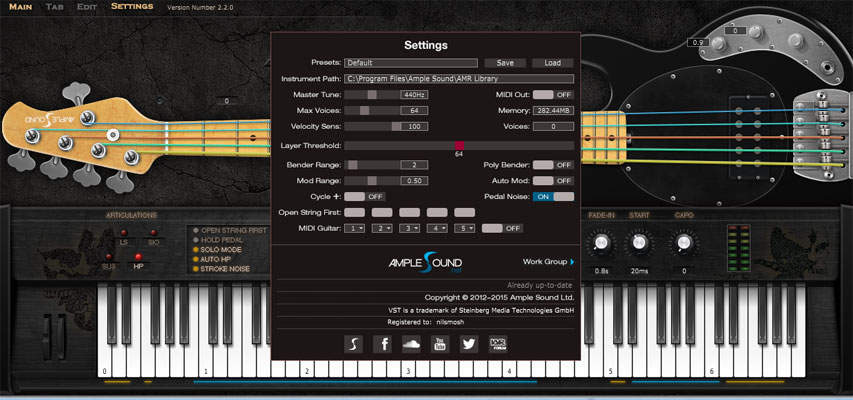This screenshot has height=400, width=853.
Task: Enable Open String First option in panel
Action: pos(230,231)
